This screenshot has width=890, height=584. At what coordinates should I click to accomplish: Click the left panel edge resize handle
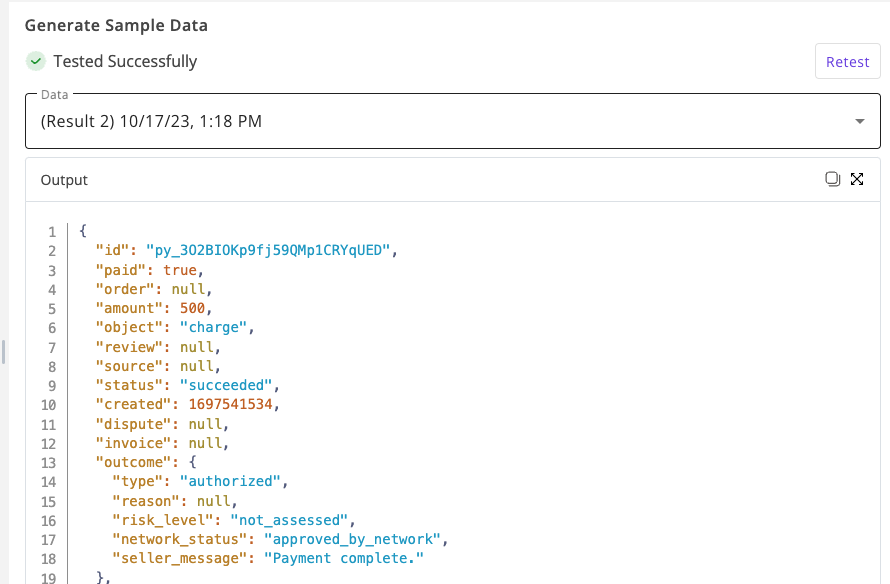coord(3,352)
